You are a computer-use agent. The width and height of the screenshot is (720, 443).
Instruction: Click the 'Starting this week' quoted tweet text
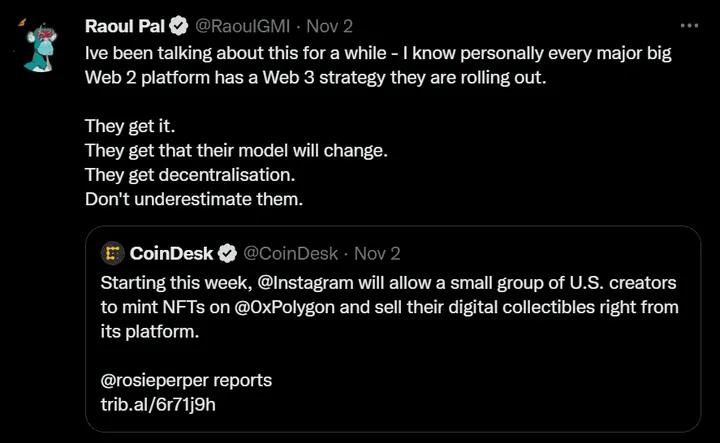click(x=170, y=281)
